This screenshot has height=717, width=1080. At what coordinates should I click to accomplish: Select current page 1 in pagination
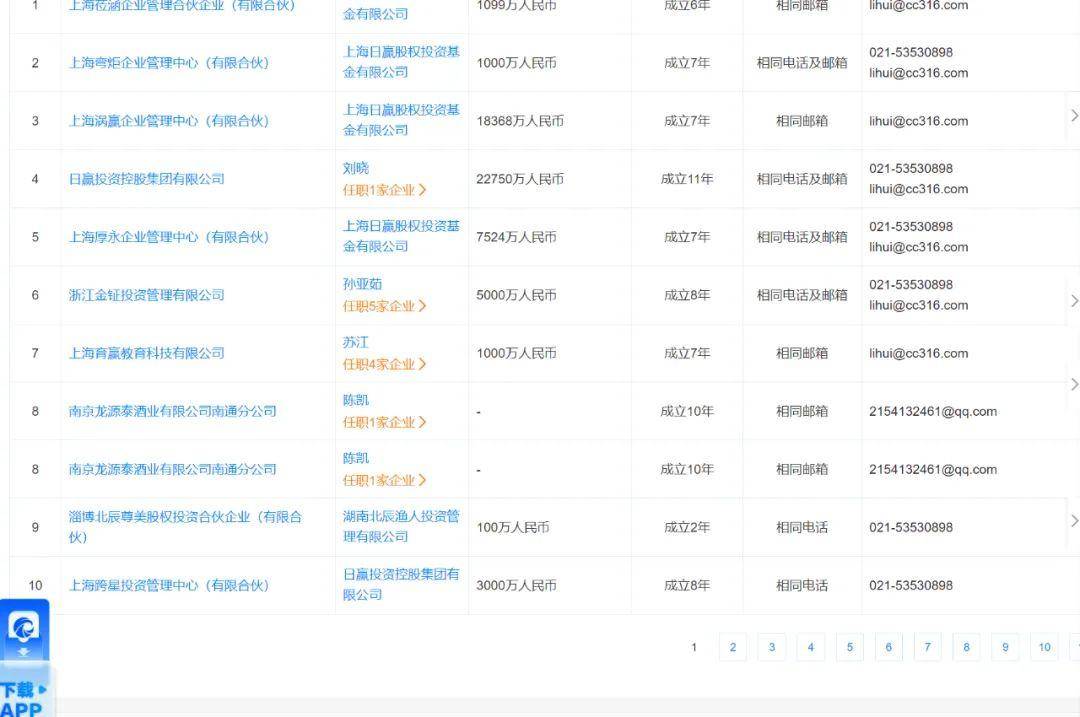694,647
